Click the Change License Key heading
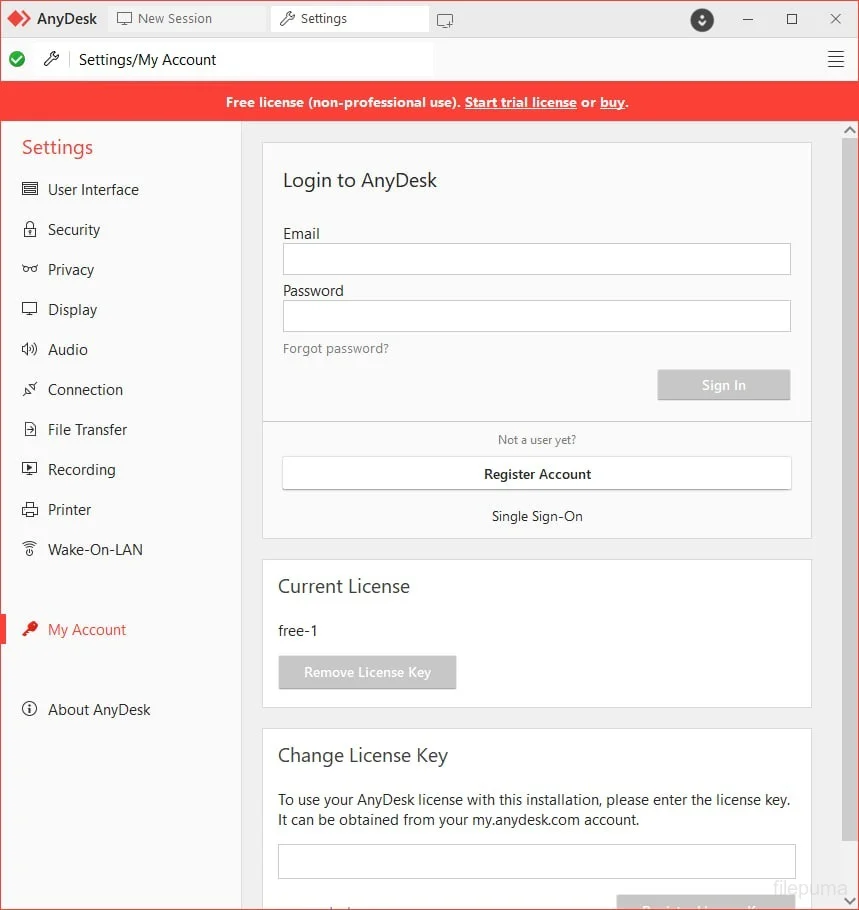Viewport: 859px width, 910px height. click(363, 756)
